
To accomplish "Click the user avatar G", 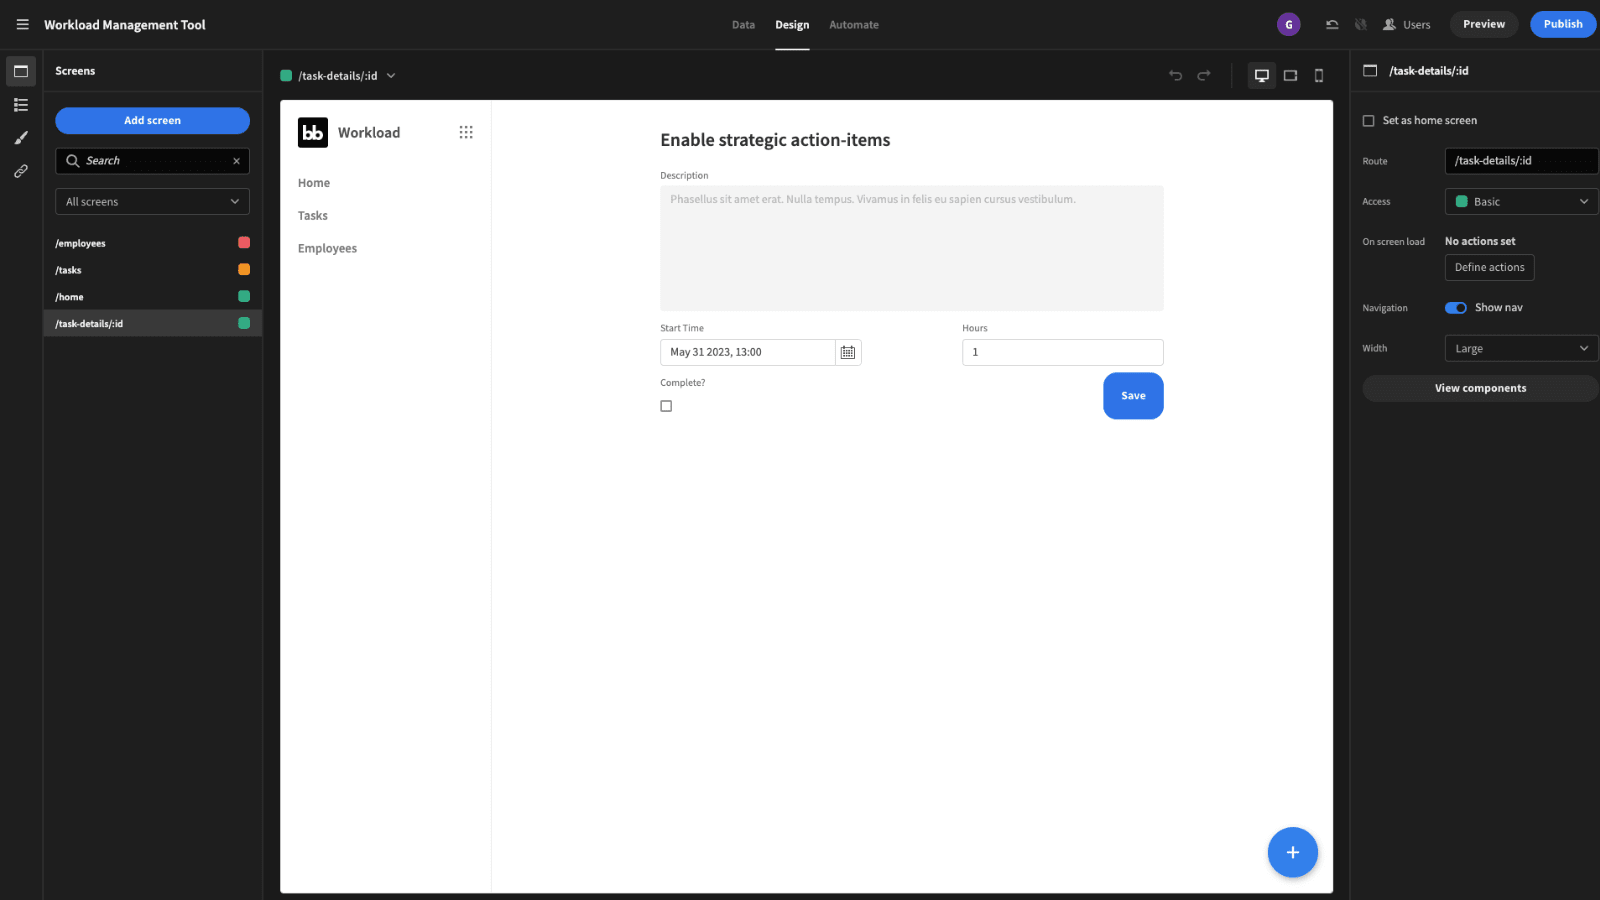I will point(1289,24).
